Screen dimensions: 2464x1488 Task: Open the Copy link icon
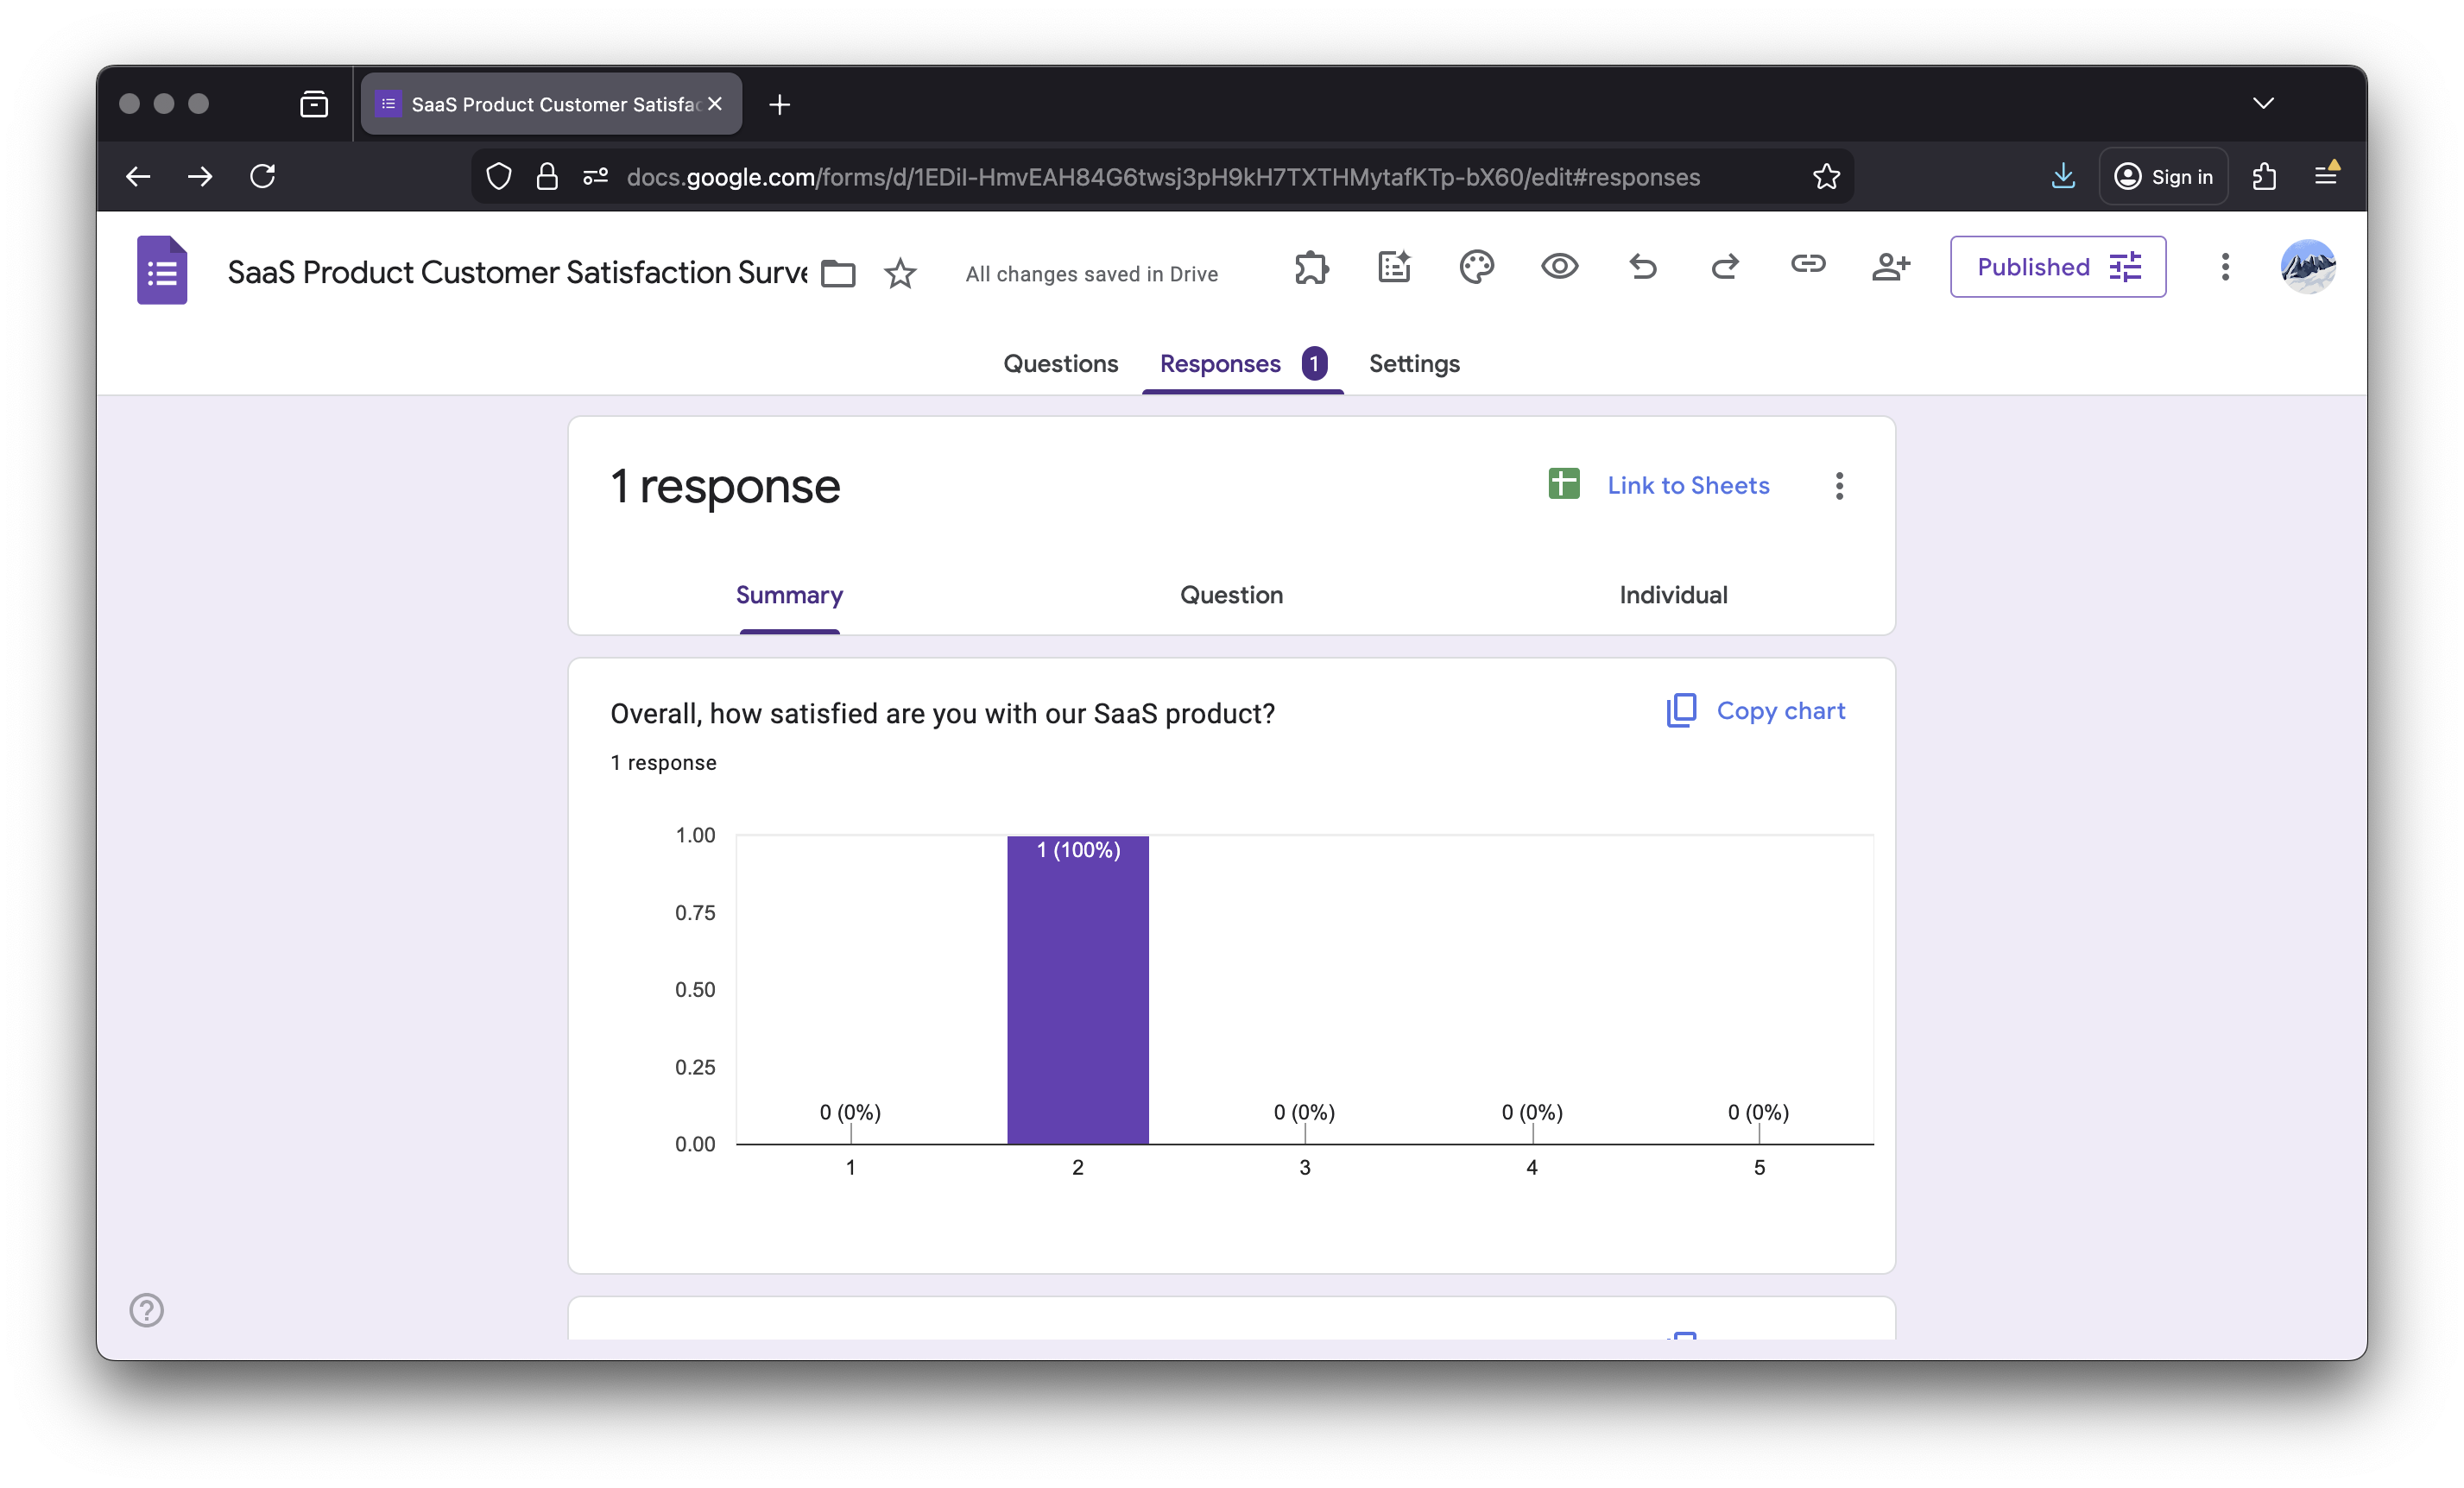tap(1808, 267)
